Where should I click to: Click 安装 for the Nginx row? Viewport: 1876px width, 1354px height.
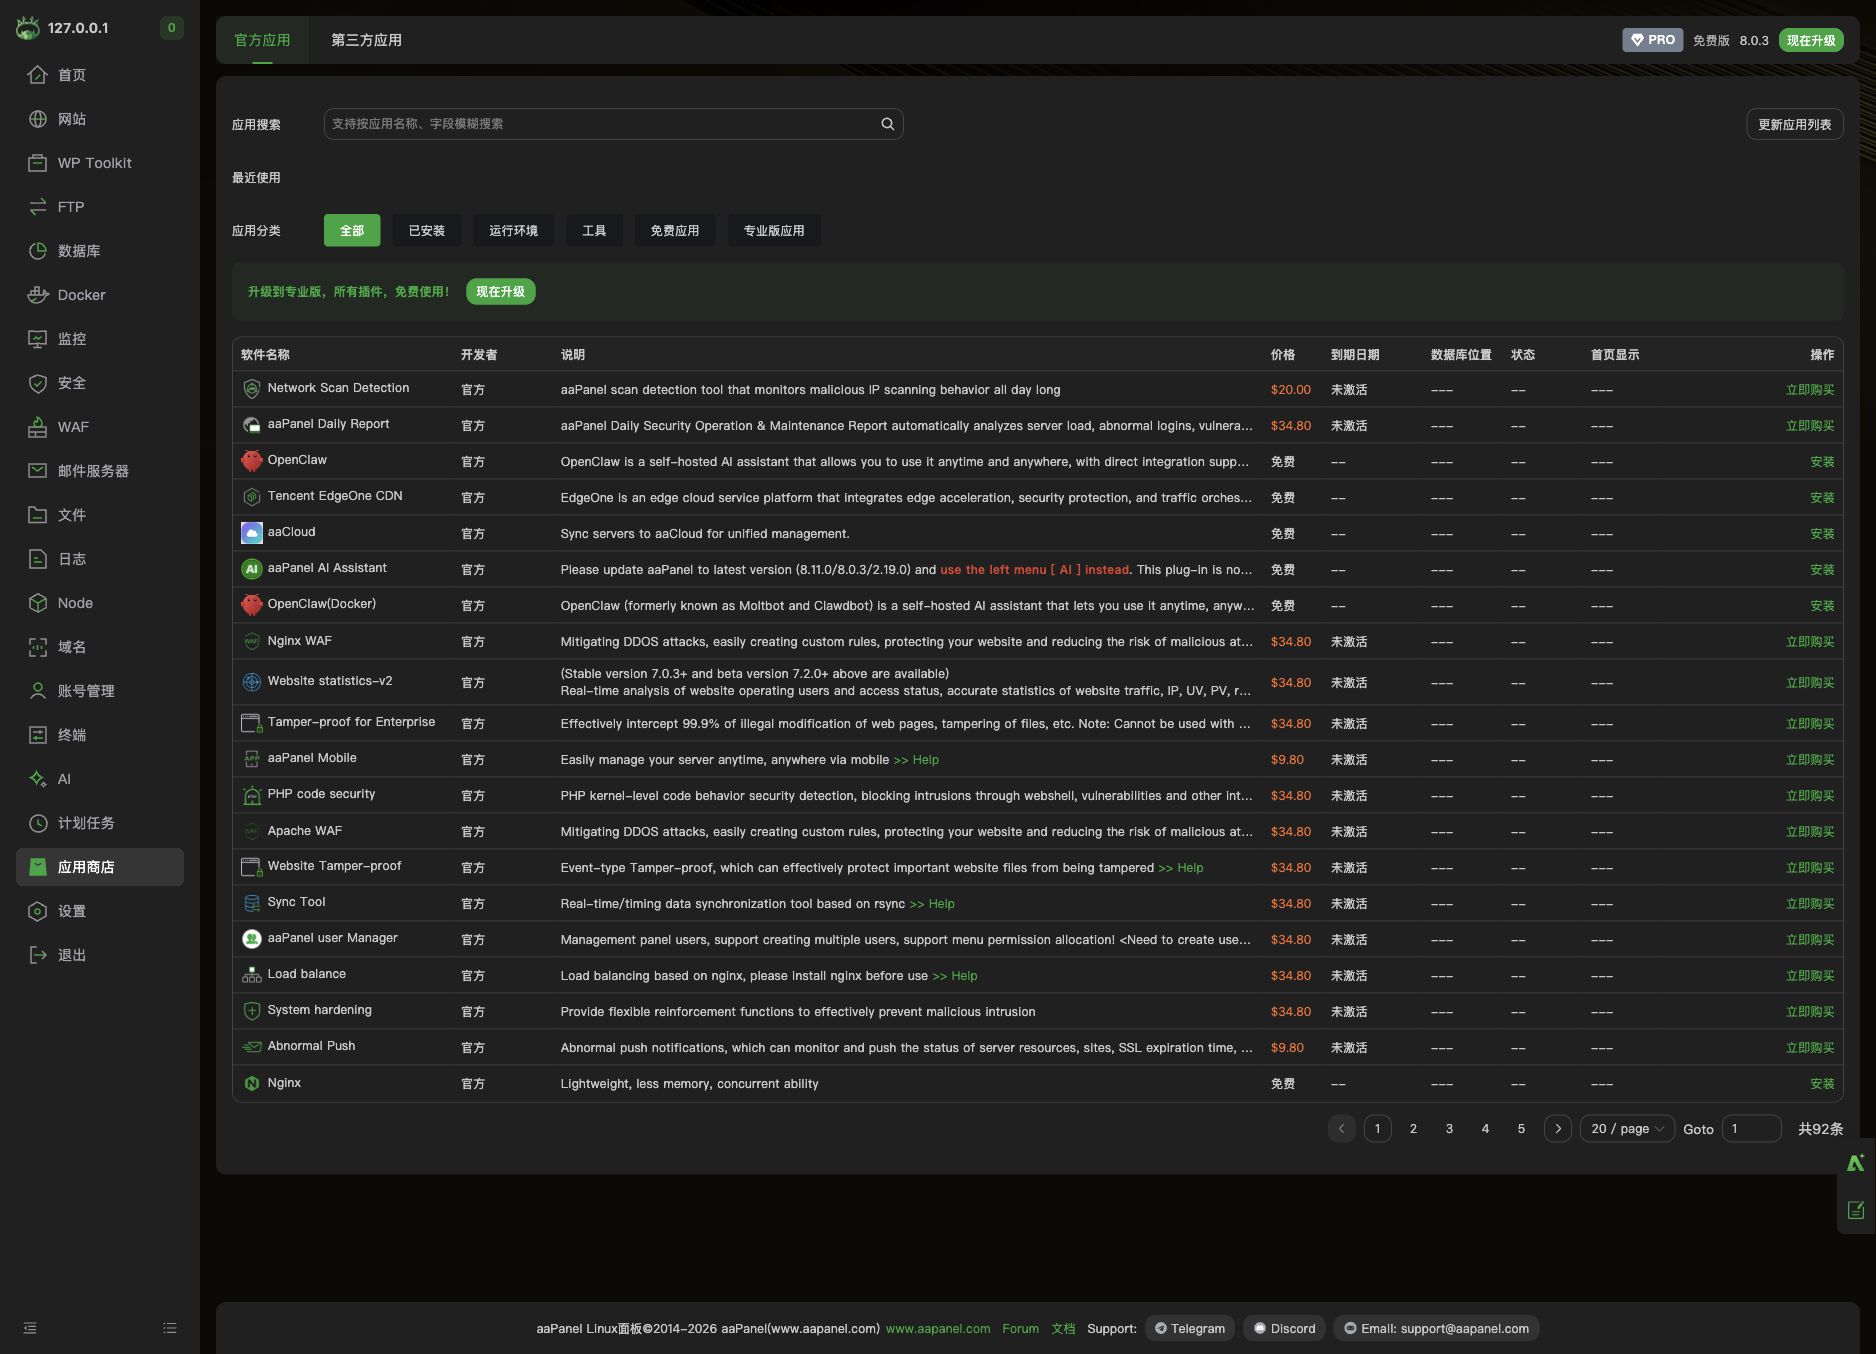pos(1822,1084)
